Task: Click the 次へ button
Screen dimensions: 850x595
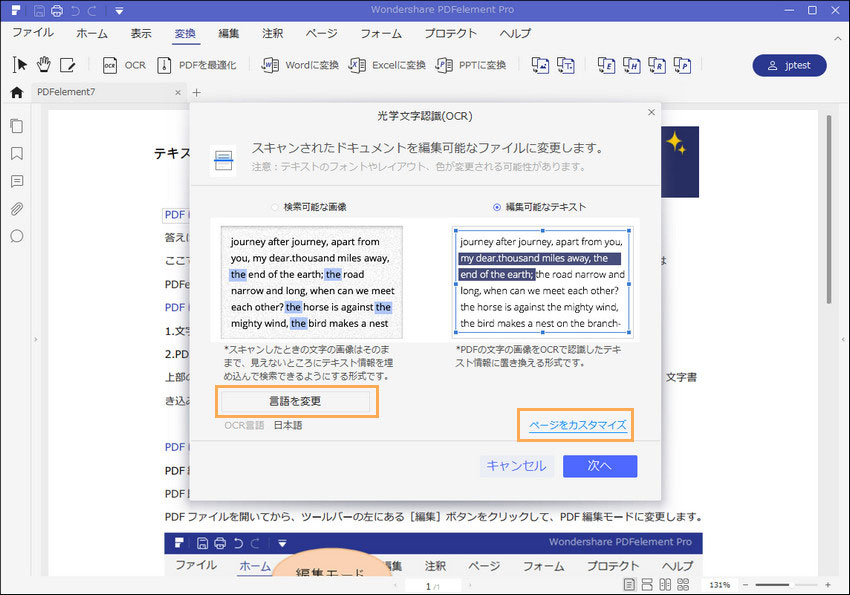Action: 600,466
